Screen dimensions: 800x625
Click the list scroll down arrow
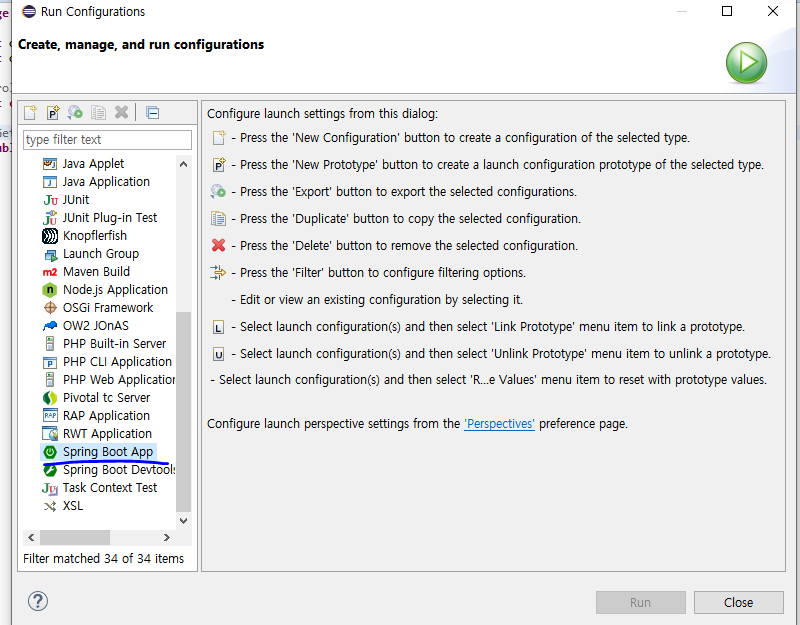point(184,521)
